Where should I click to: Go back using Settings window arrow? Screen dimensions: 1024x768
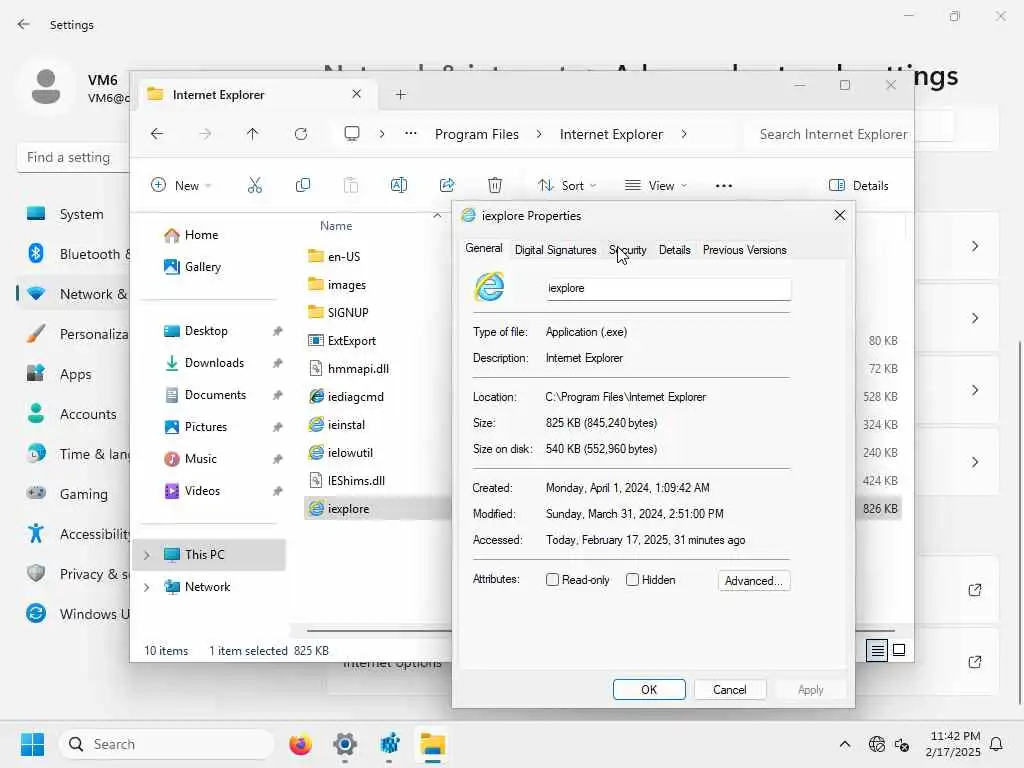coord(24,24)
